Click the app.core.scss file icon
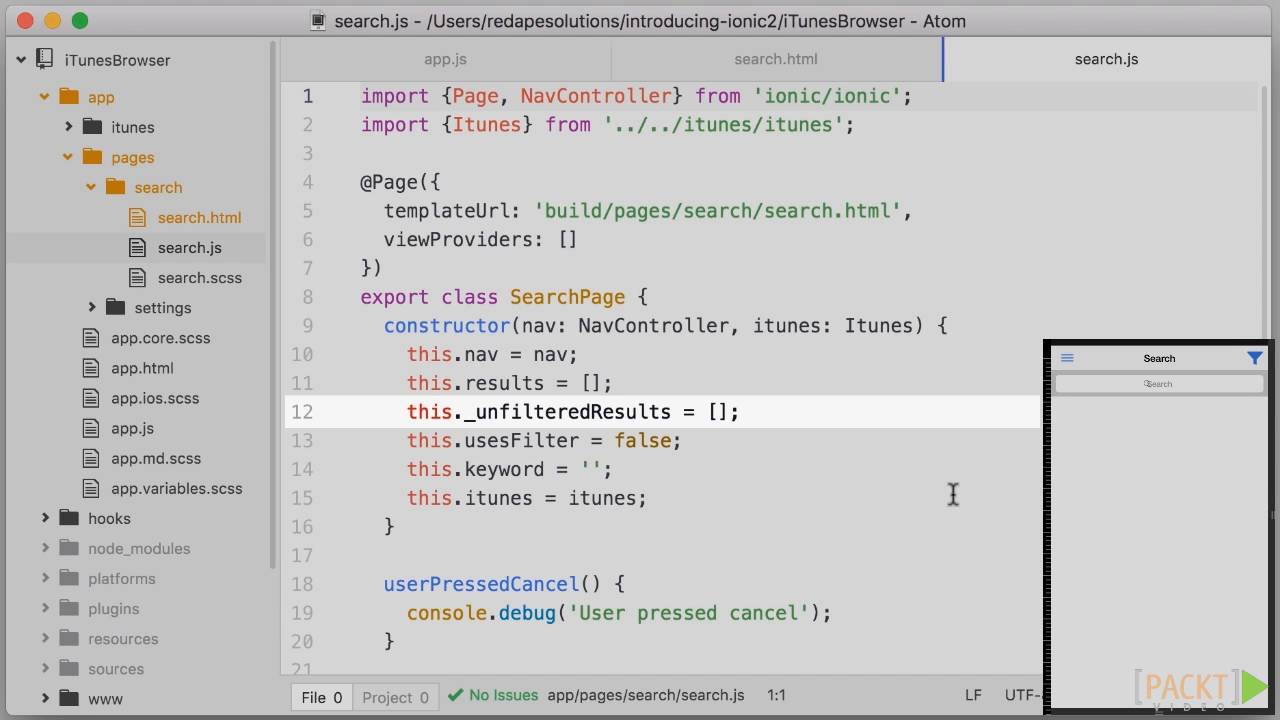This screenshot has height=720, width=1280. tap(92, 337)
